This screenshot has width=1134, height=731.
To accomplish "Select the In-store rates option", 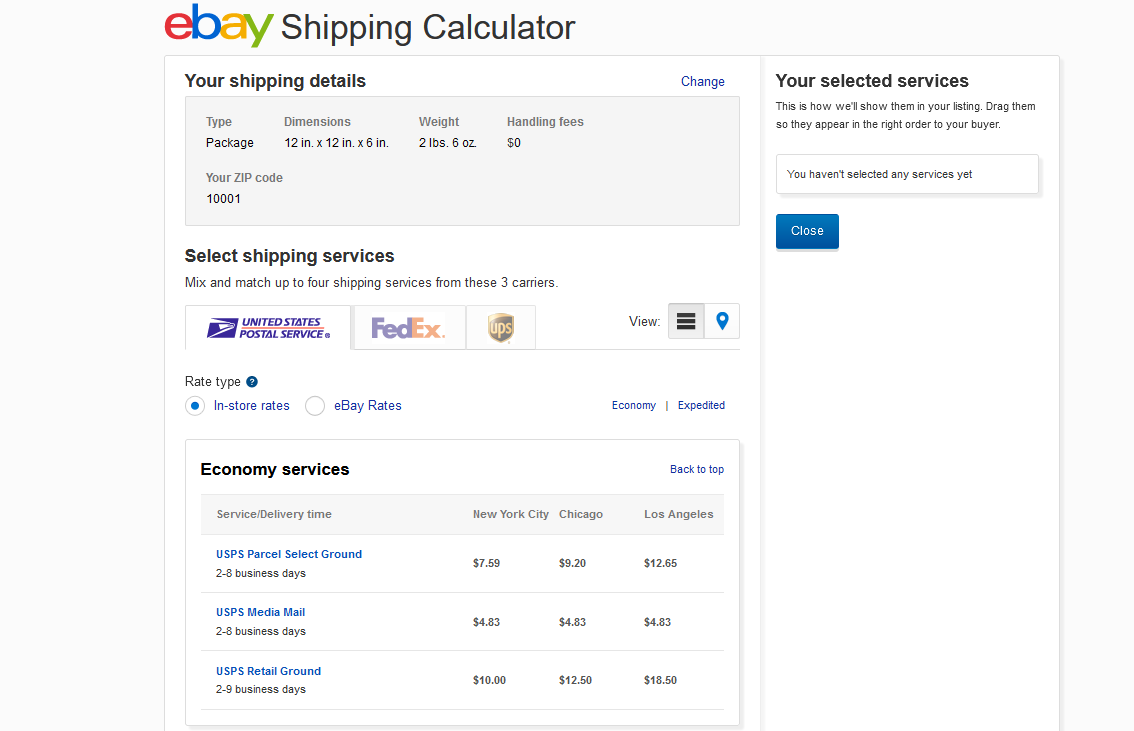I will point(195,405).
